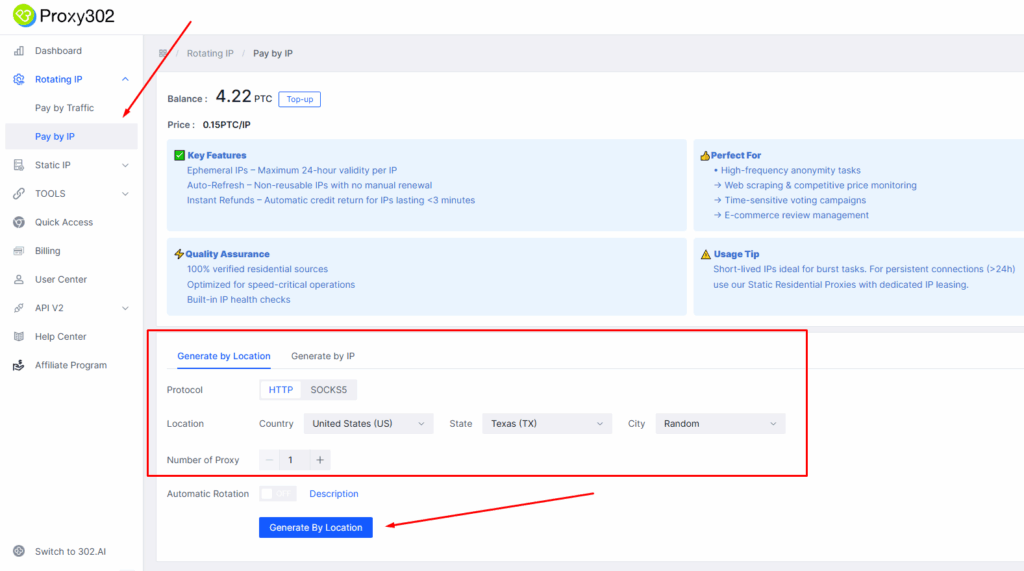Click the User Center person icon
This screenshot has height=571, width=1024.
pyautogui.click(x=19, y=279)
